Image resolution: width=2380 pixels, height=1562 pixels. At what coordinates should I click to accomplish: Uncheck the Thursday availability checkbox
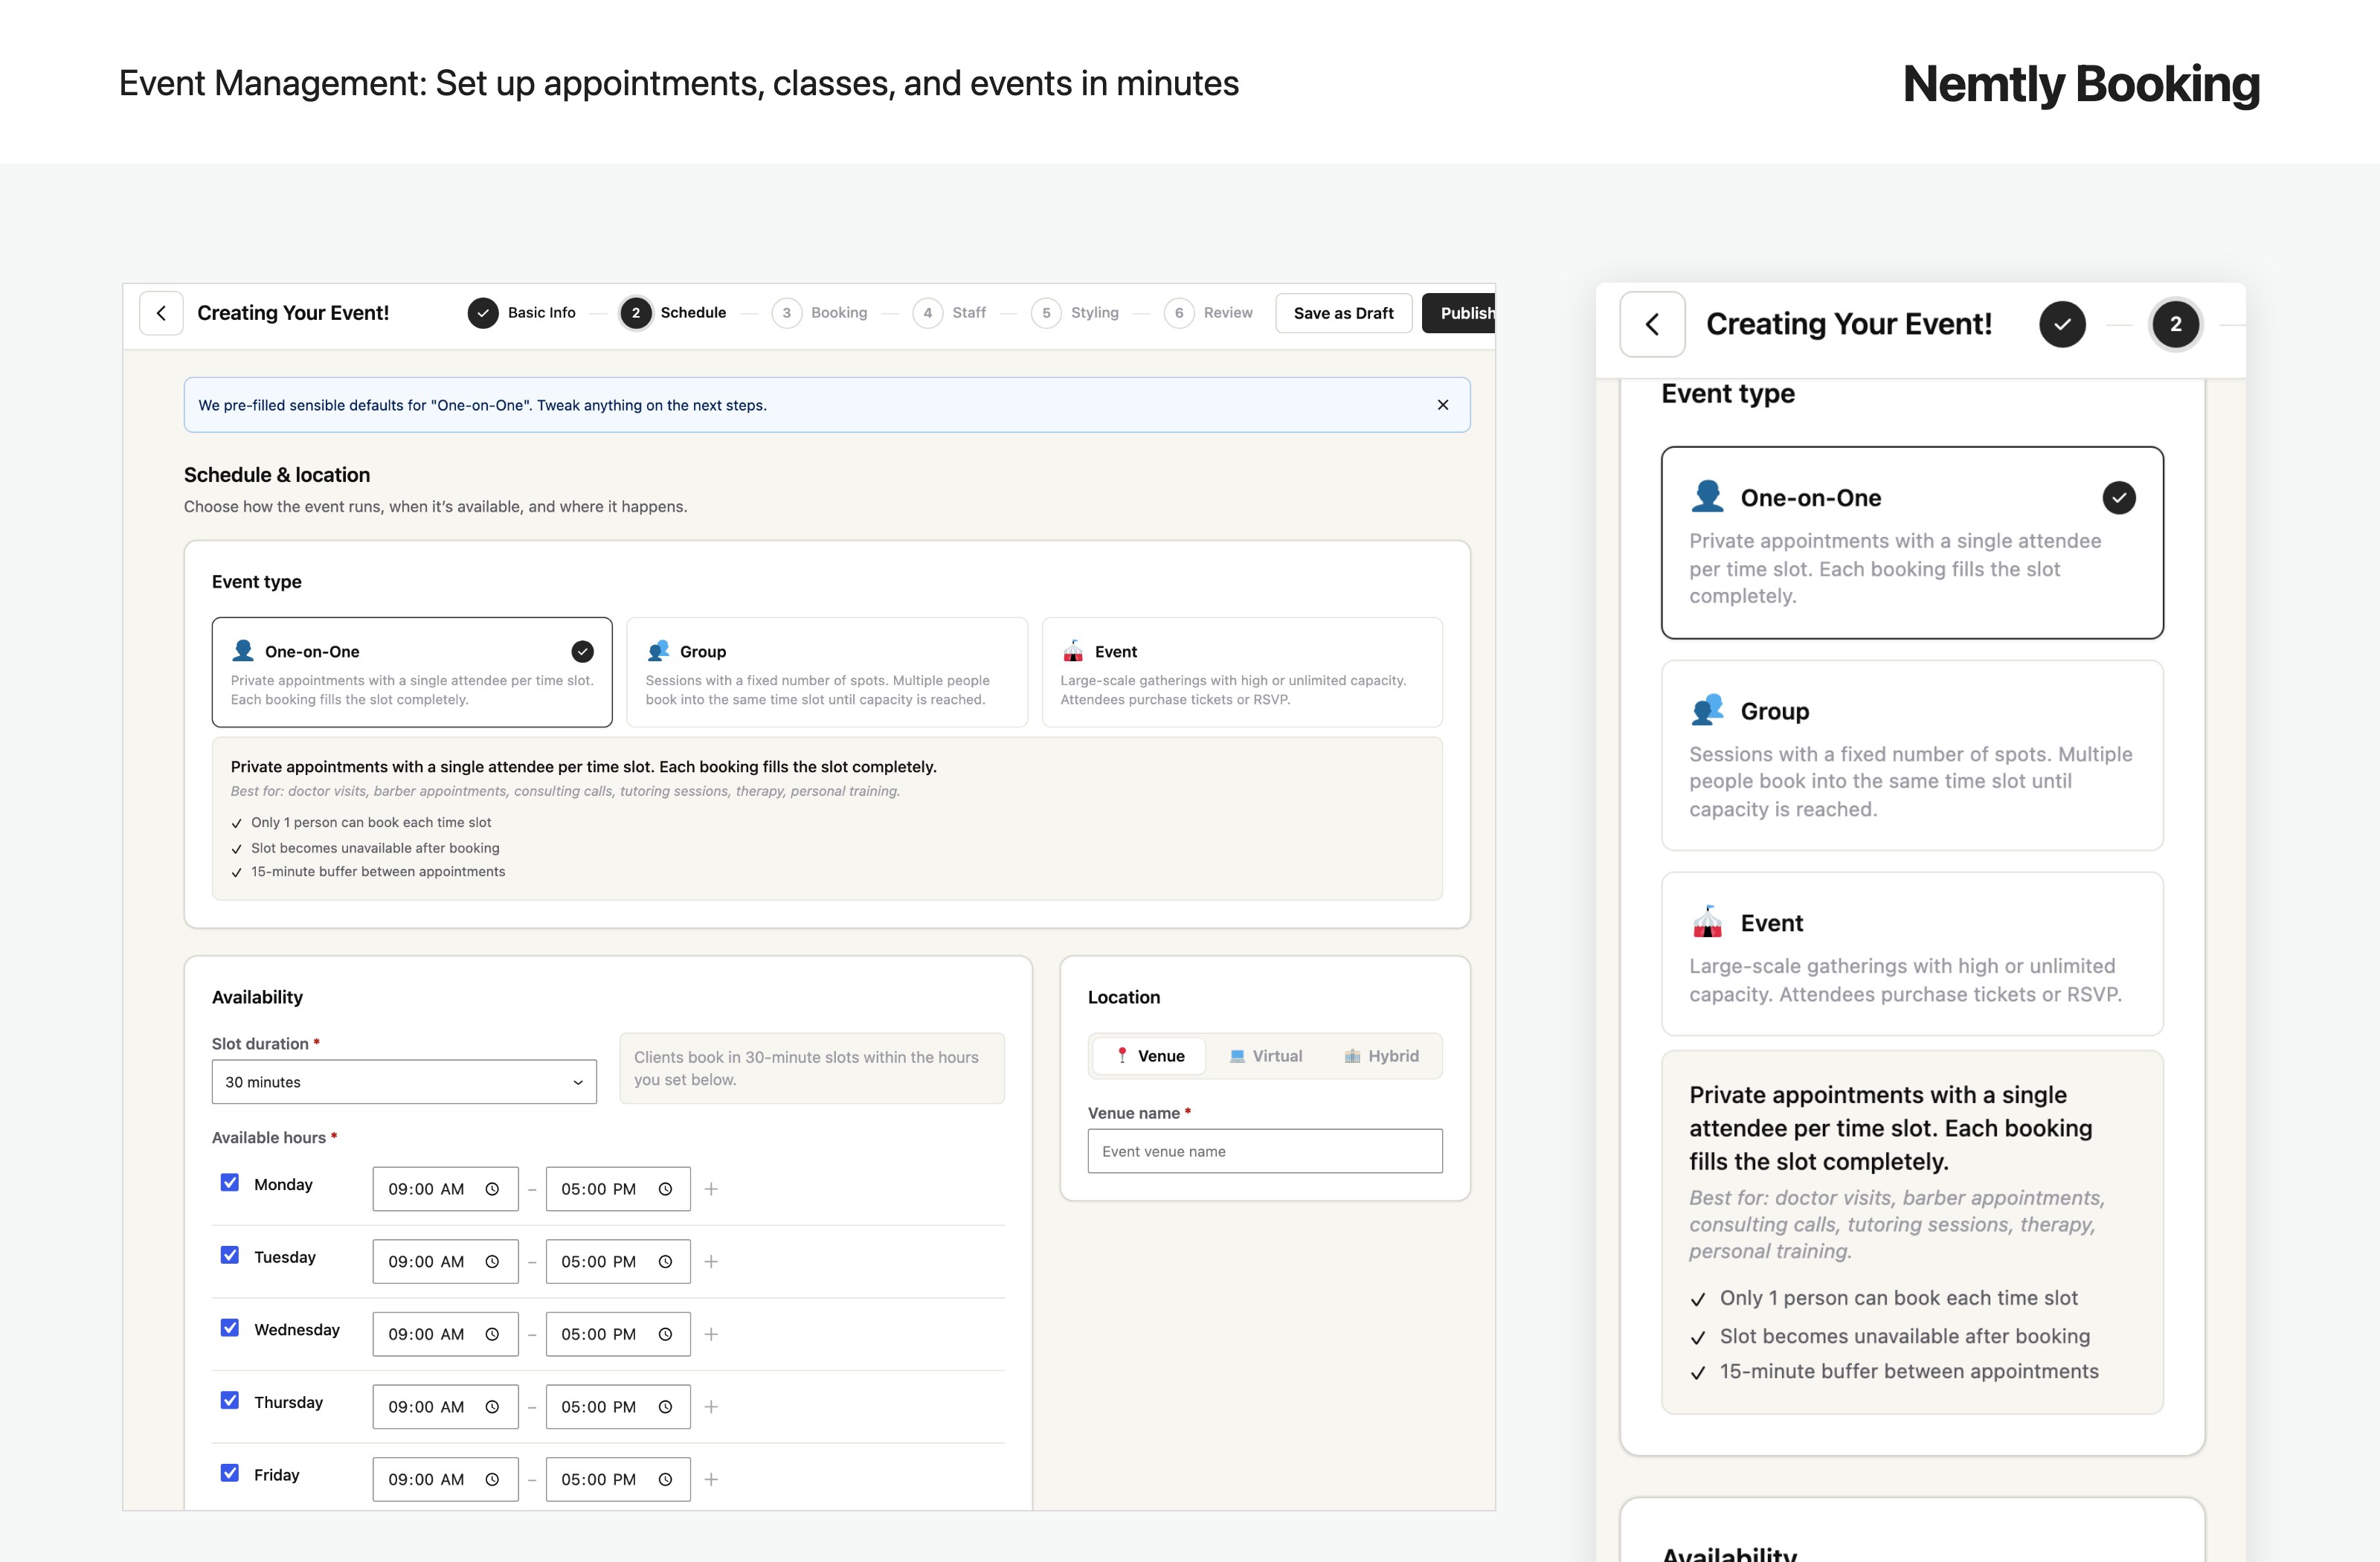230,1400
